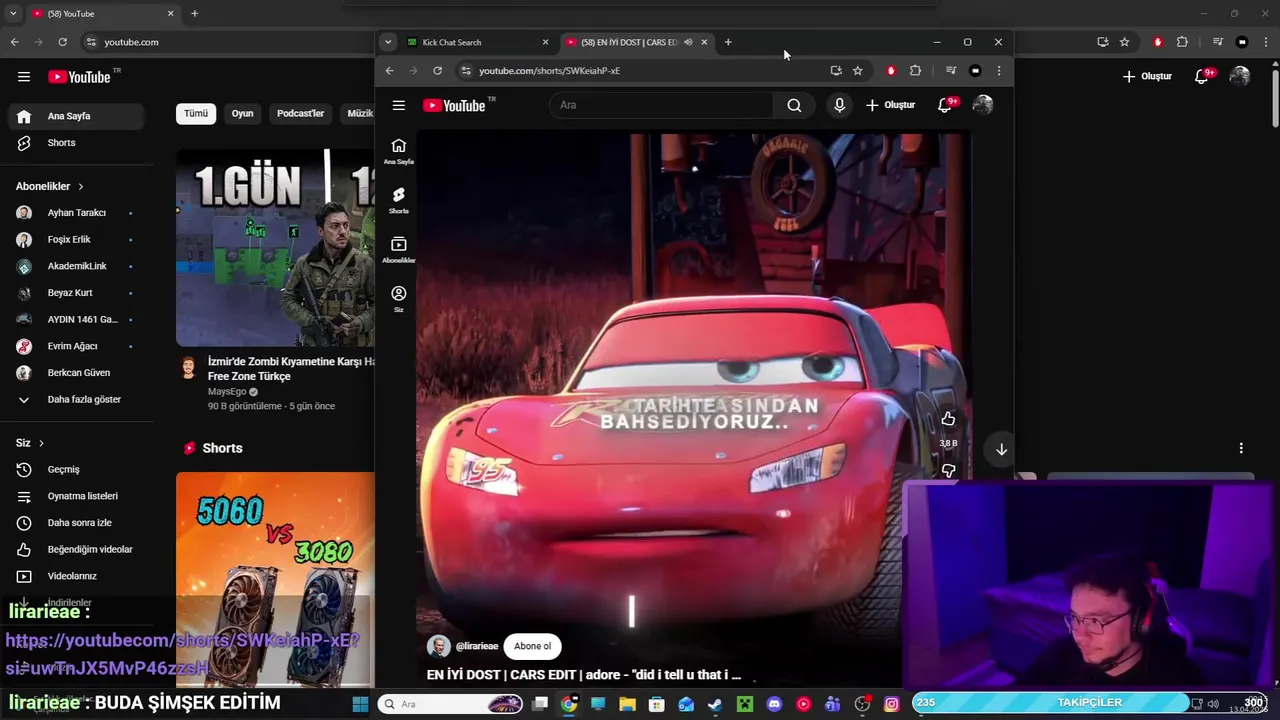Open Abonelikler icon in mini sidebar
The width and height of the screenshot is (1280, 720).
pyautogui.click(x=399, y=249)
